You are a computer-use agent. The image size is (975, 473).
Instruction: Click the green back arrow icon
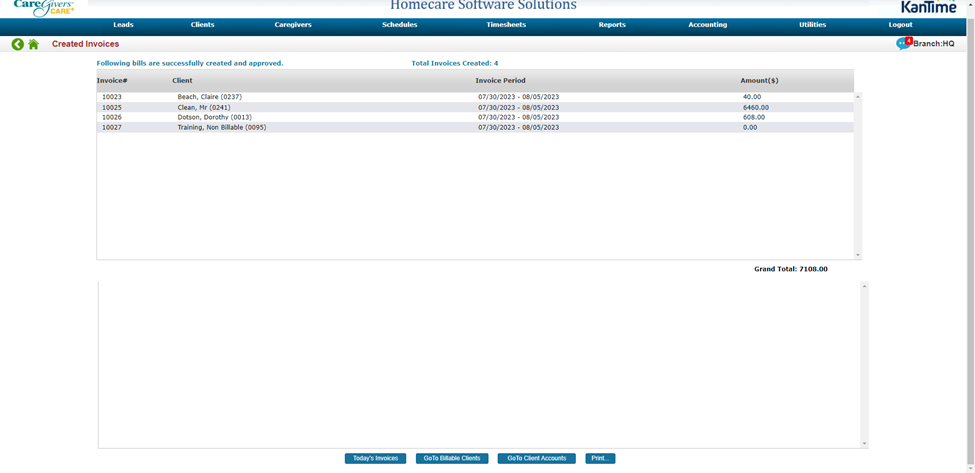[x=18, y=44]
